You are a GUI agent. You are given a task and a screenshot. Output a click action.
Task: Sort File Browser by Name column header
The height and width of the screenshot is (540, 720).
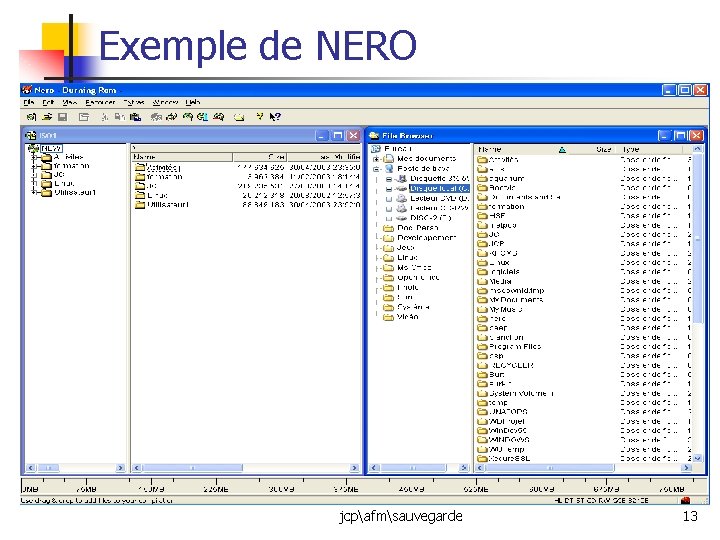point(523,149)
